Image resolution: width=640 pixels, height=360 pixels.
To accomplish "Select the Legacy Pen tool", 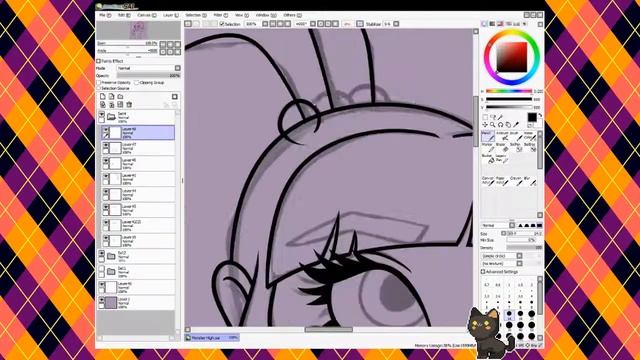I will coord(502,158).
